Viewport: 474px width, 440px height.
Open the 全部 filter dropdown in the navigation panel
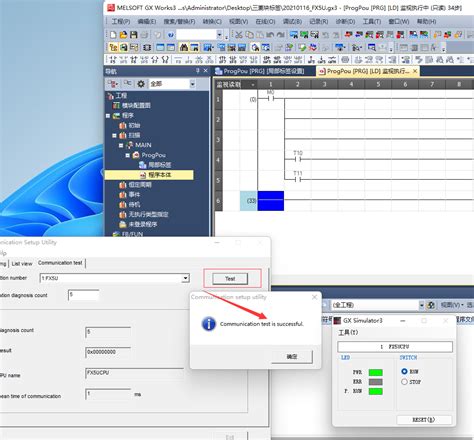coord(192,84)
